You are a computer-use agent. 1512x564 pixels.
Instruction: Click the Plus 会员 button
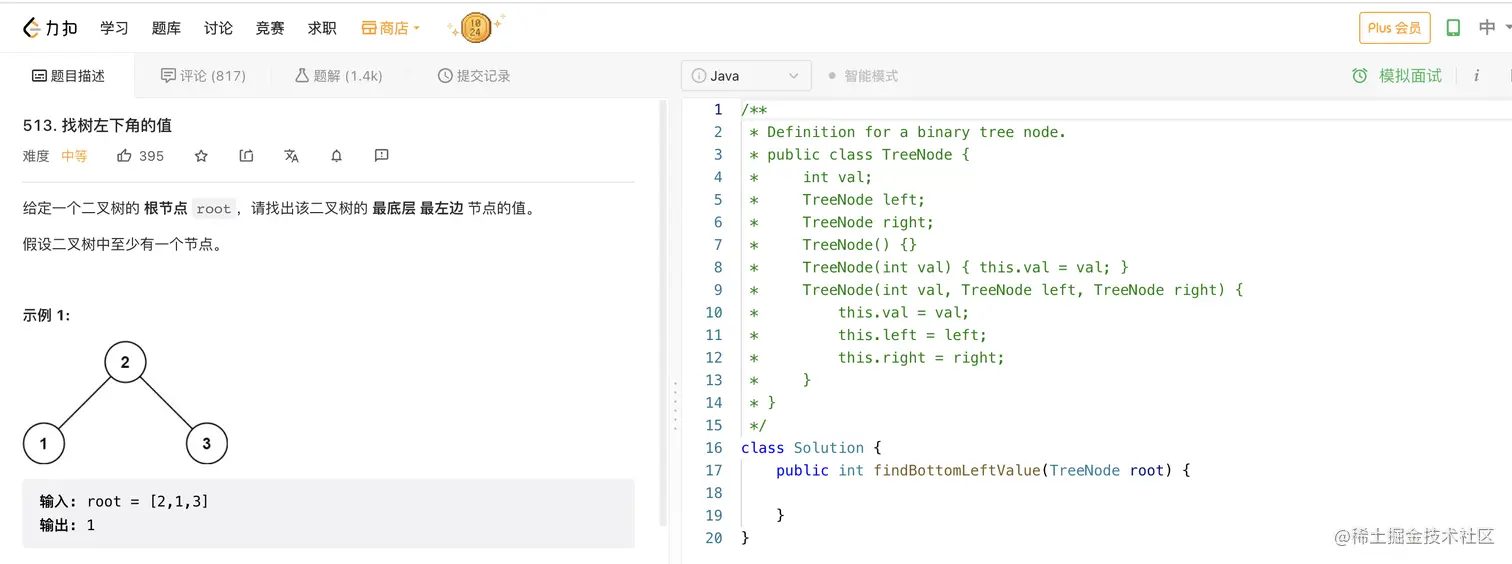(x=1394, y=28)
